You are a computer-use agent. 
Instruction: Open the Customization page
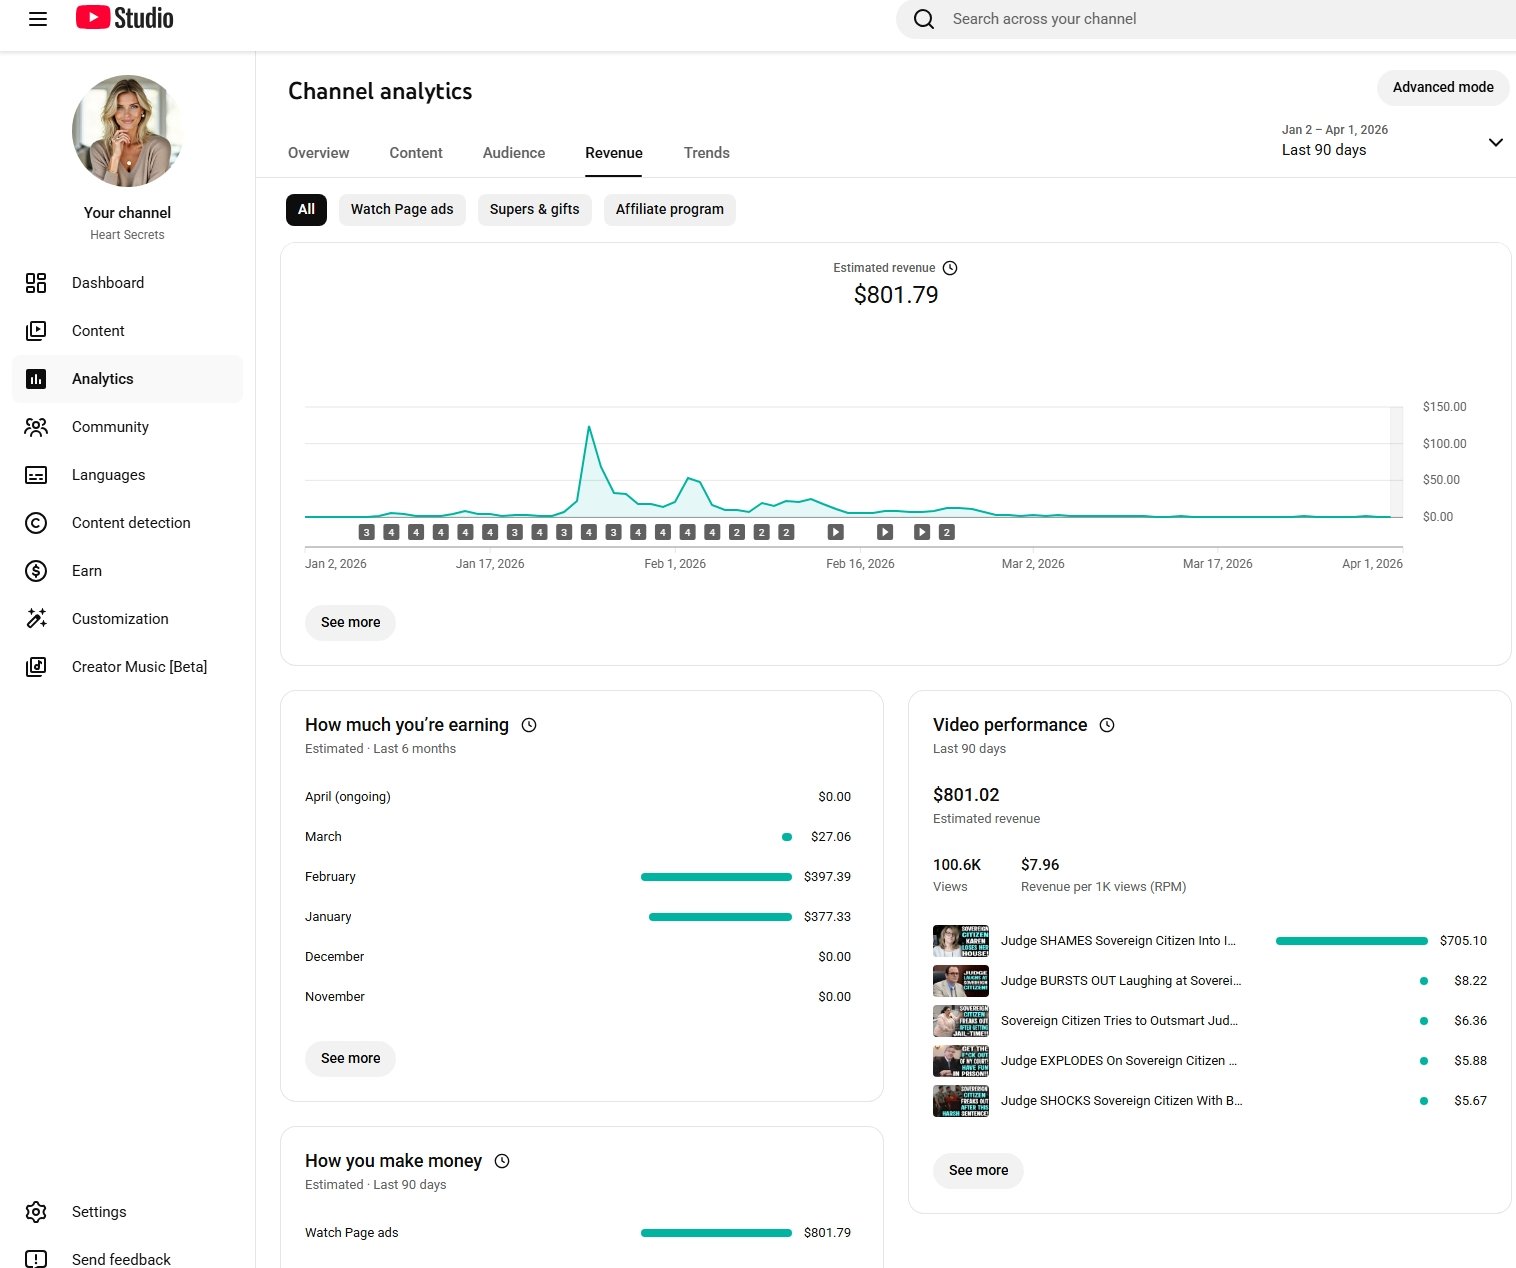click(x=120, y=619)
